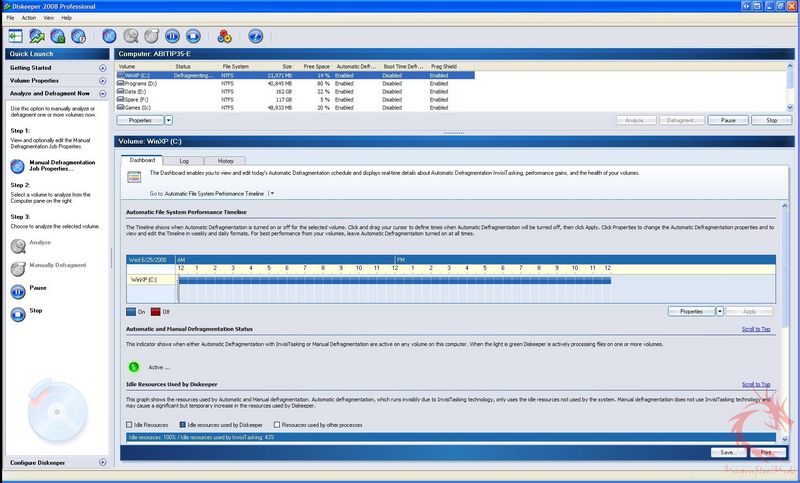Open the Go to timeline dropdown
The height and width of the screenshot is (483, 800).
pos(271,194)
